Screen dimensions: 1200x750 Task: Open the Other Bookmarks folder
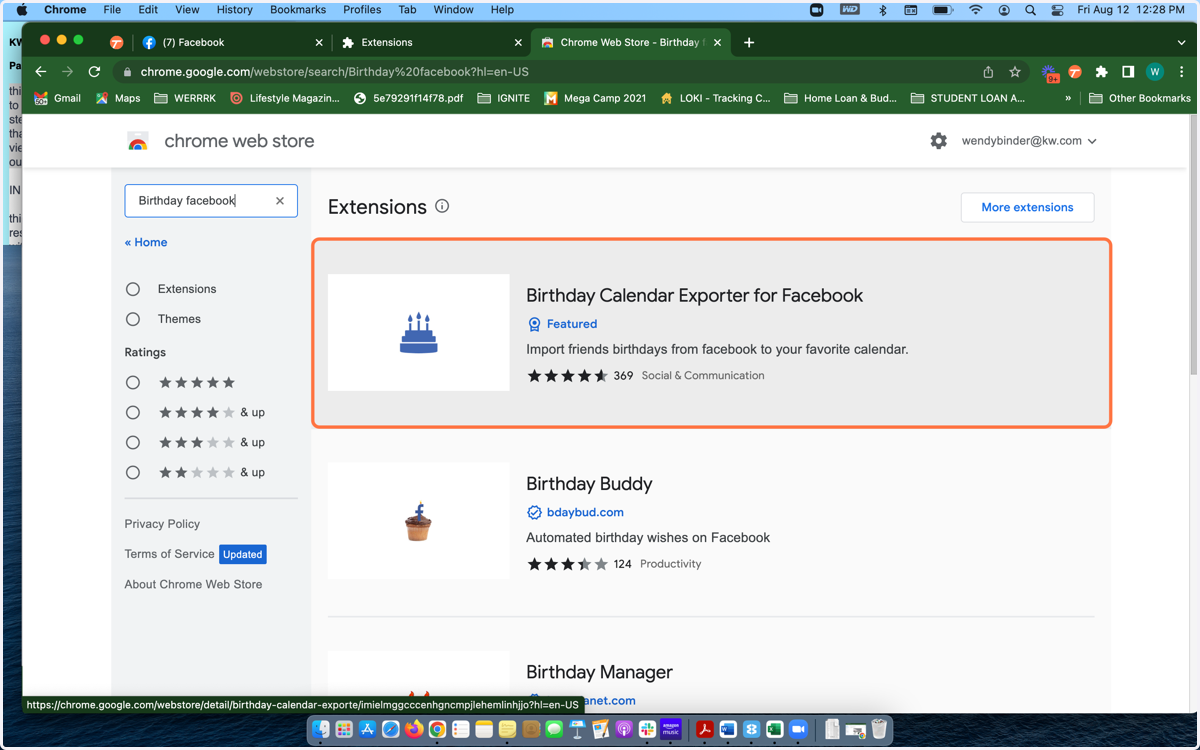pos(1140,98)
